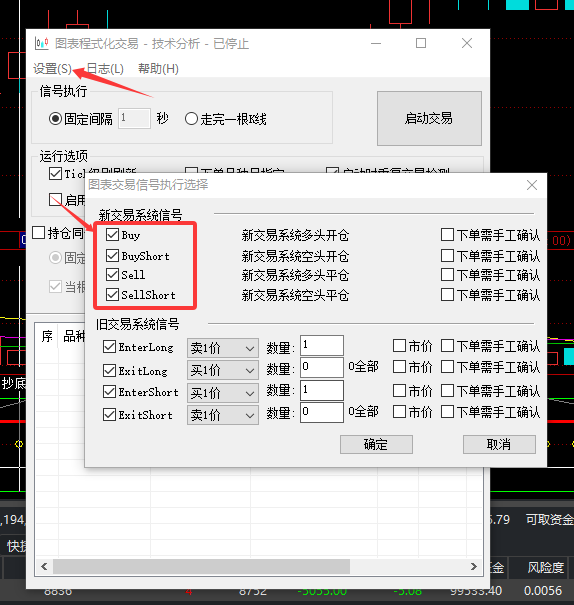Click the 可取资金 label in background window
574x605 pixels.
(550, 520)
